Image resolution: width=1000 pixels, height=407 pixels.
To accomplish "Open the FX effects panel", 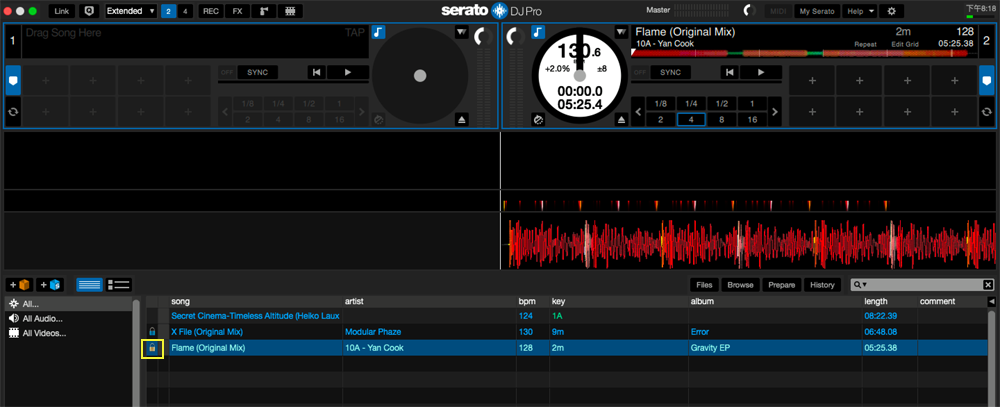I will point(237,11).
